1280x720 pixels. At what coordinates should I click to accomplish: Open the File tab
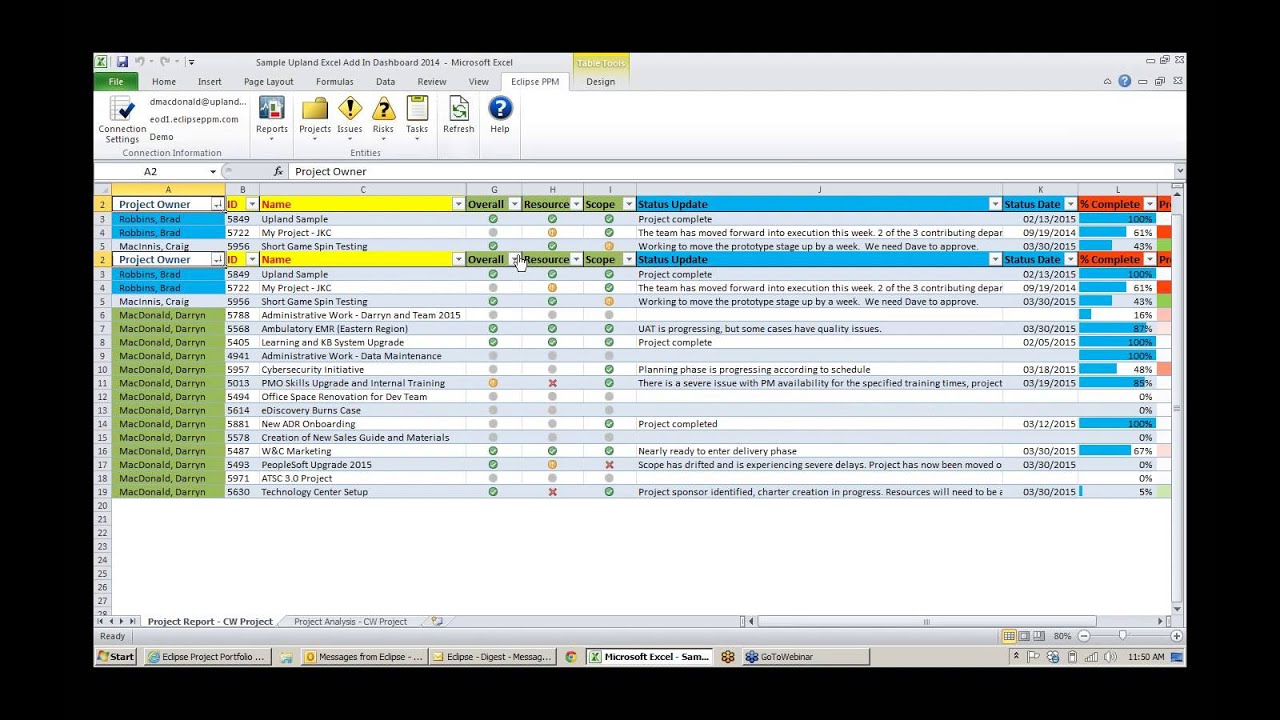coord(116,82)
